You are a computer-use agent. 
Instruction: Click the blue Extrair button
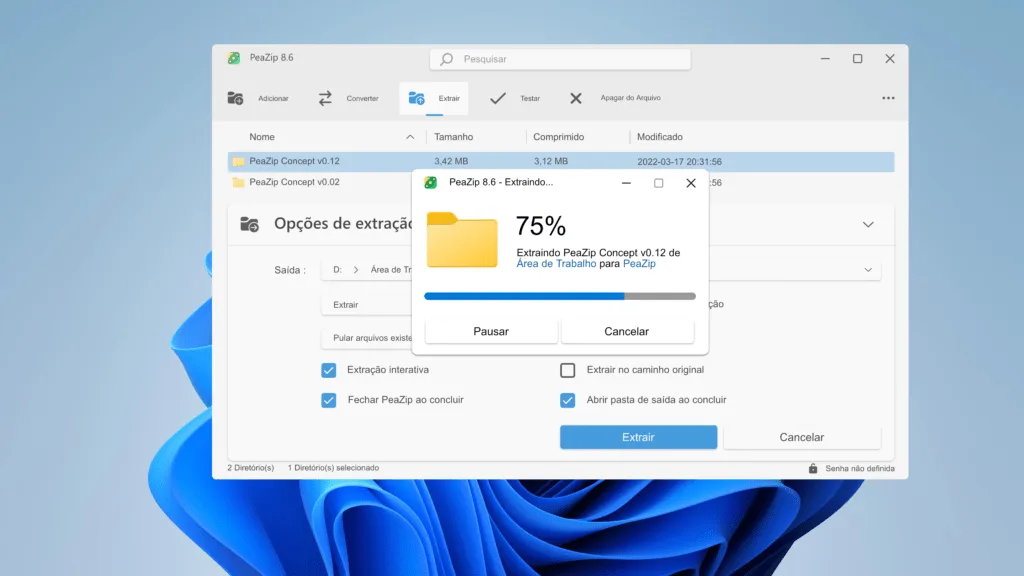(638, 437)
